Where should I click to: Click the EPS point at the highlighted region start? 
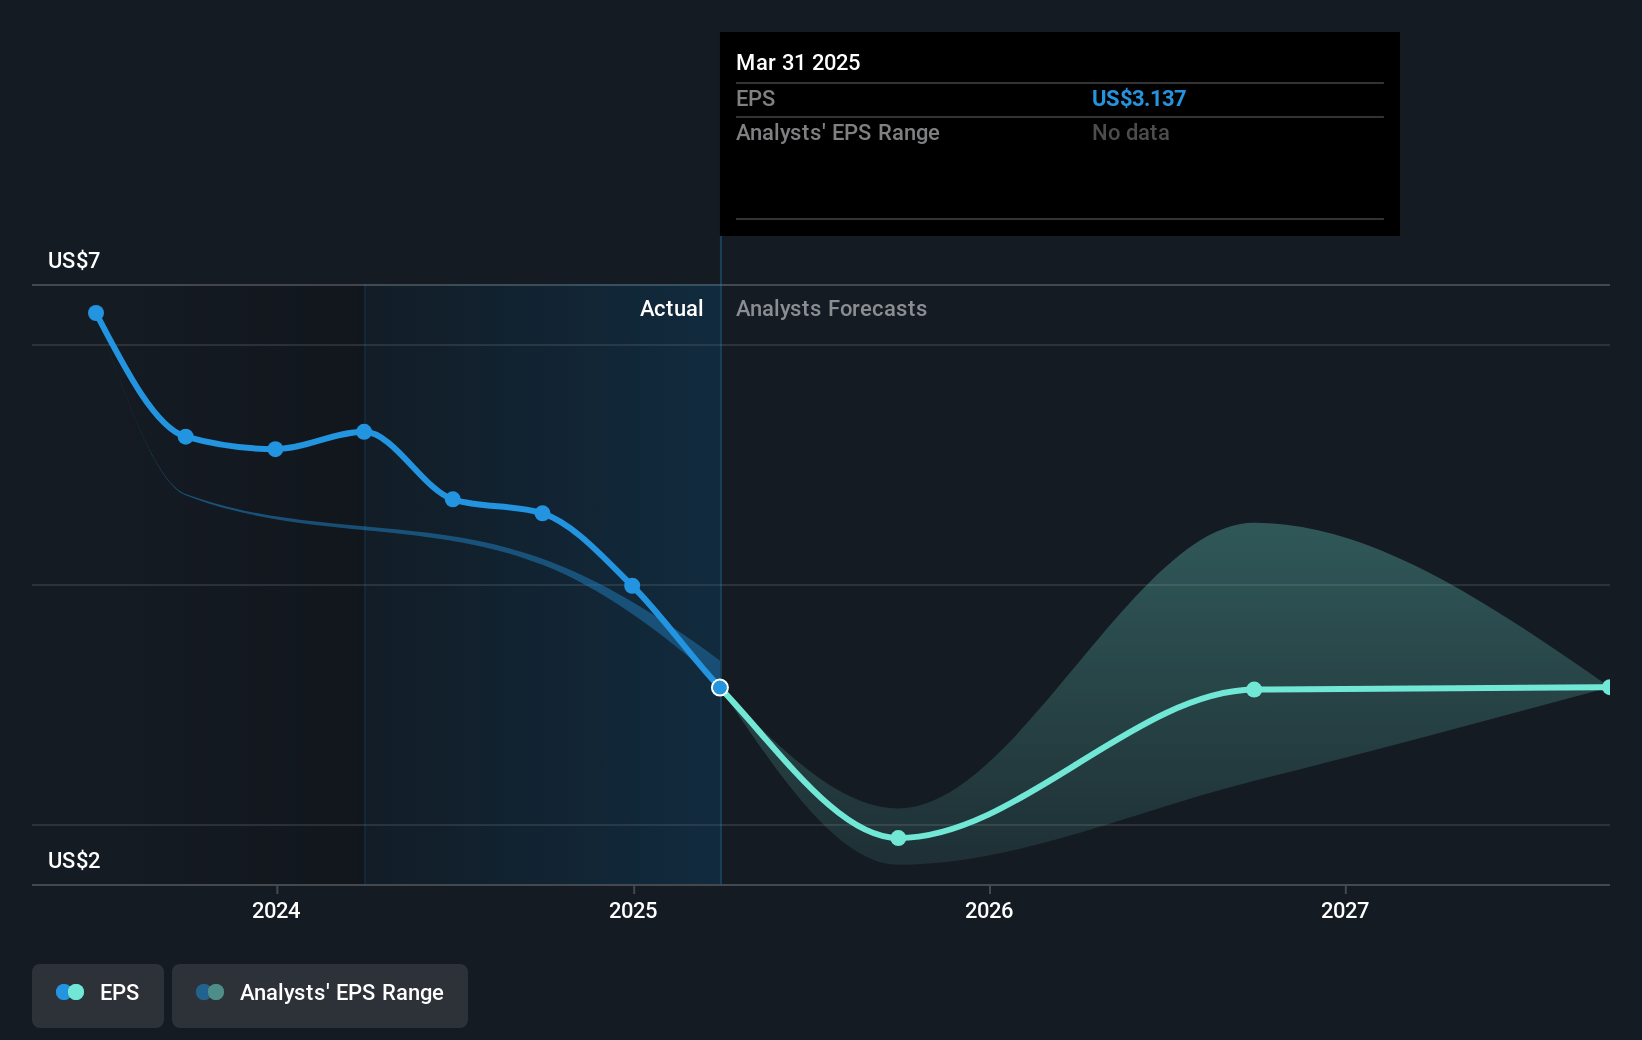click(x=364, y=432)
